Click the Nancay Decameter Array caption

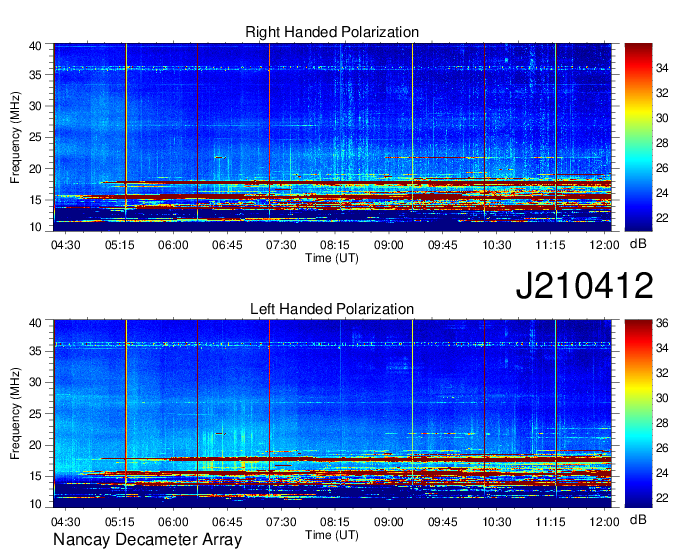coord(147,539)
